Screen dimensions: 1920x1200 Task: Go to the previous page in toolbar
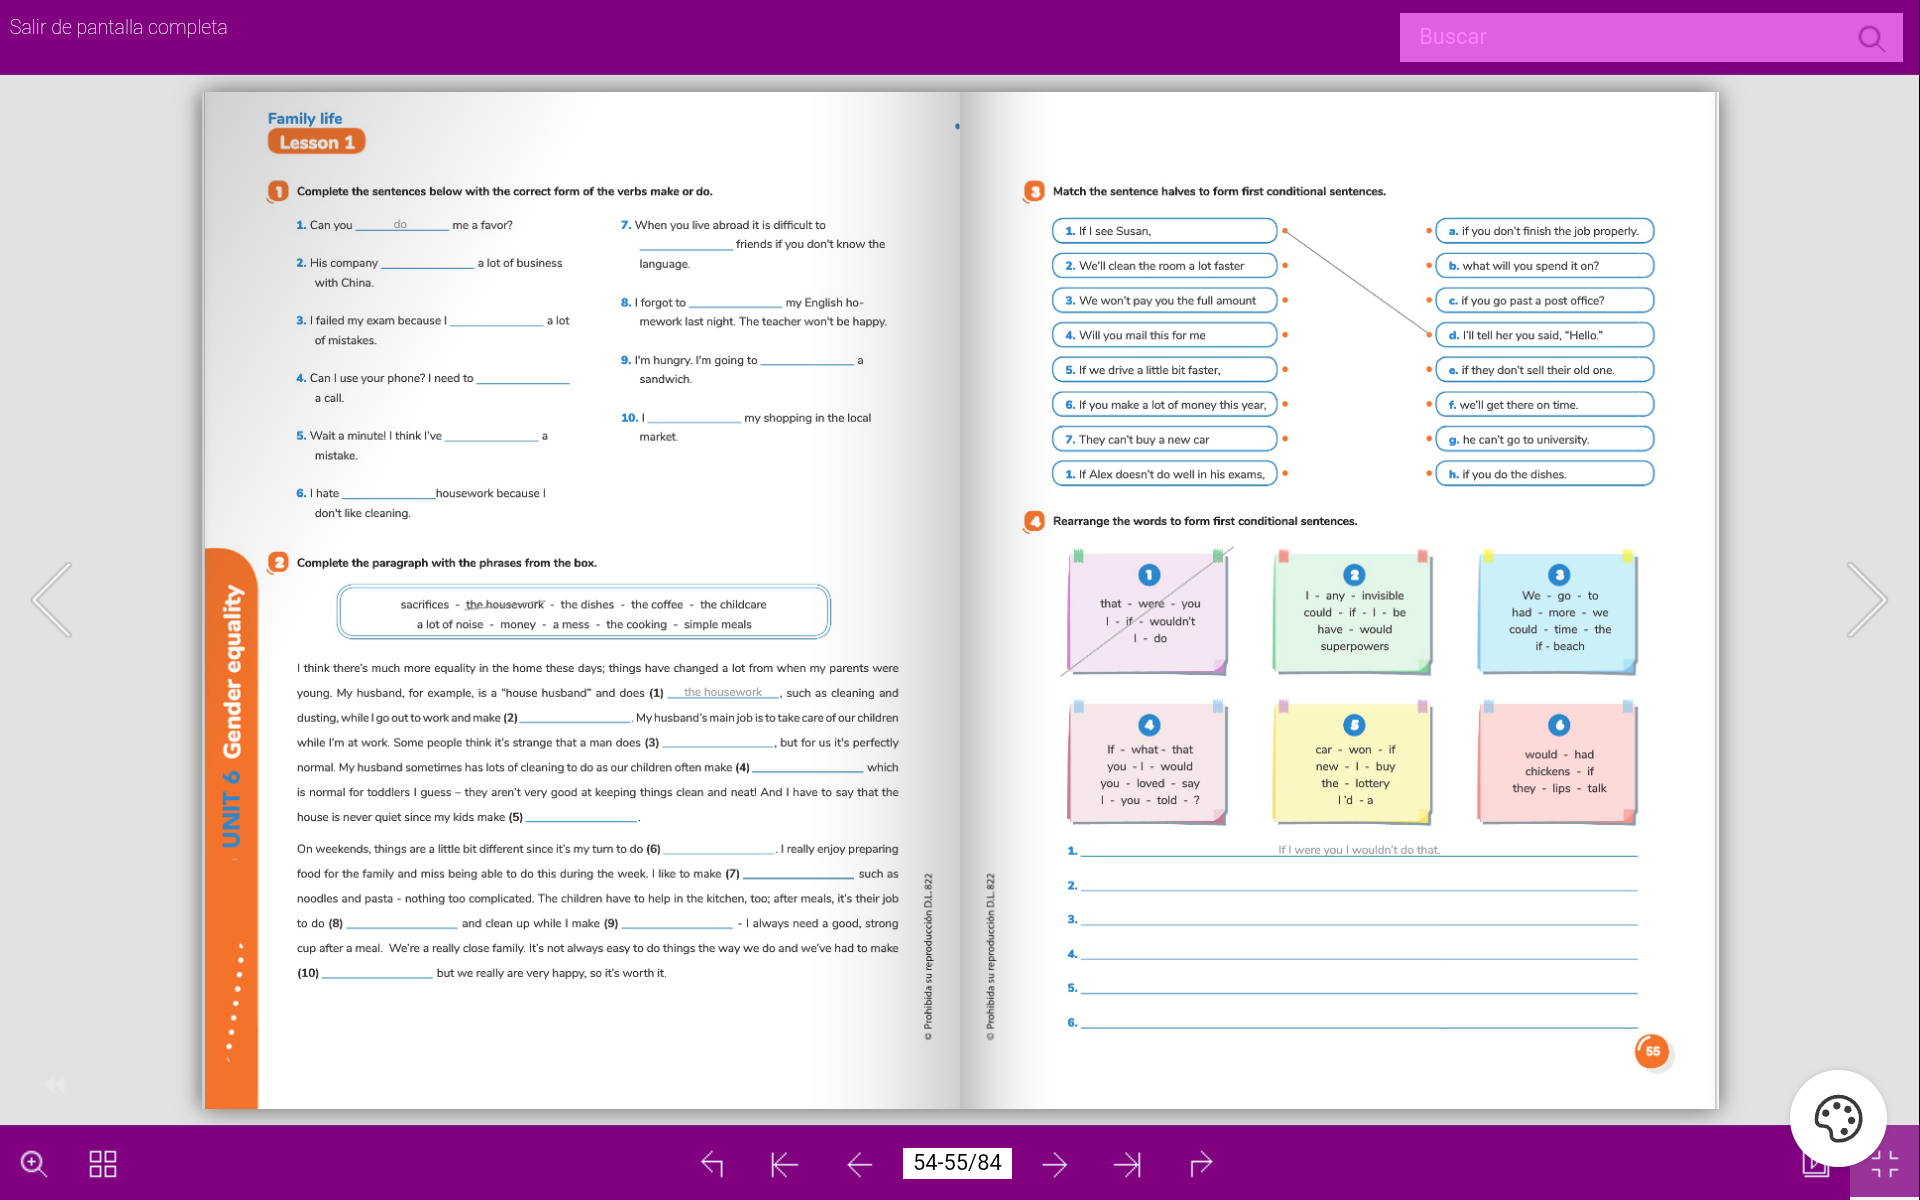(x=859, y=1163)
